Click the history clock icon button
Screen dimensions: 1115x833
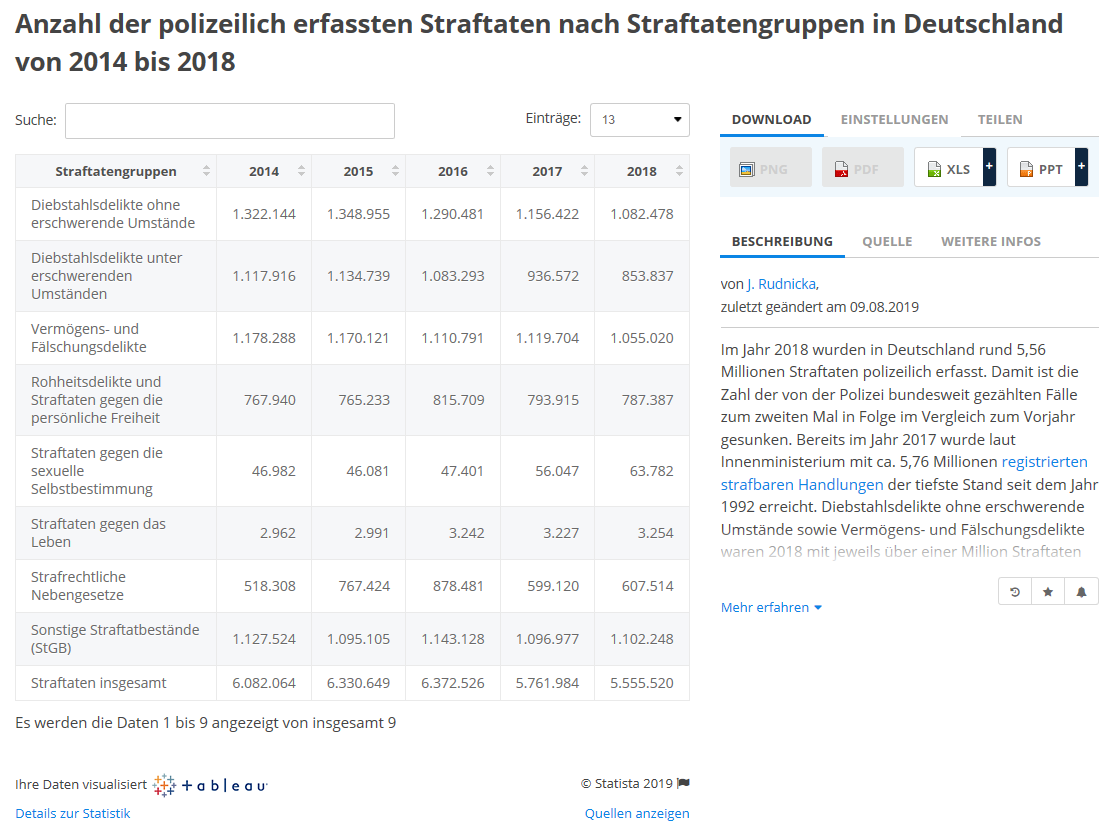[1015, 592]
